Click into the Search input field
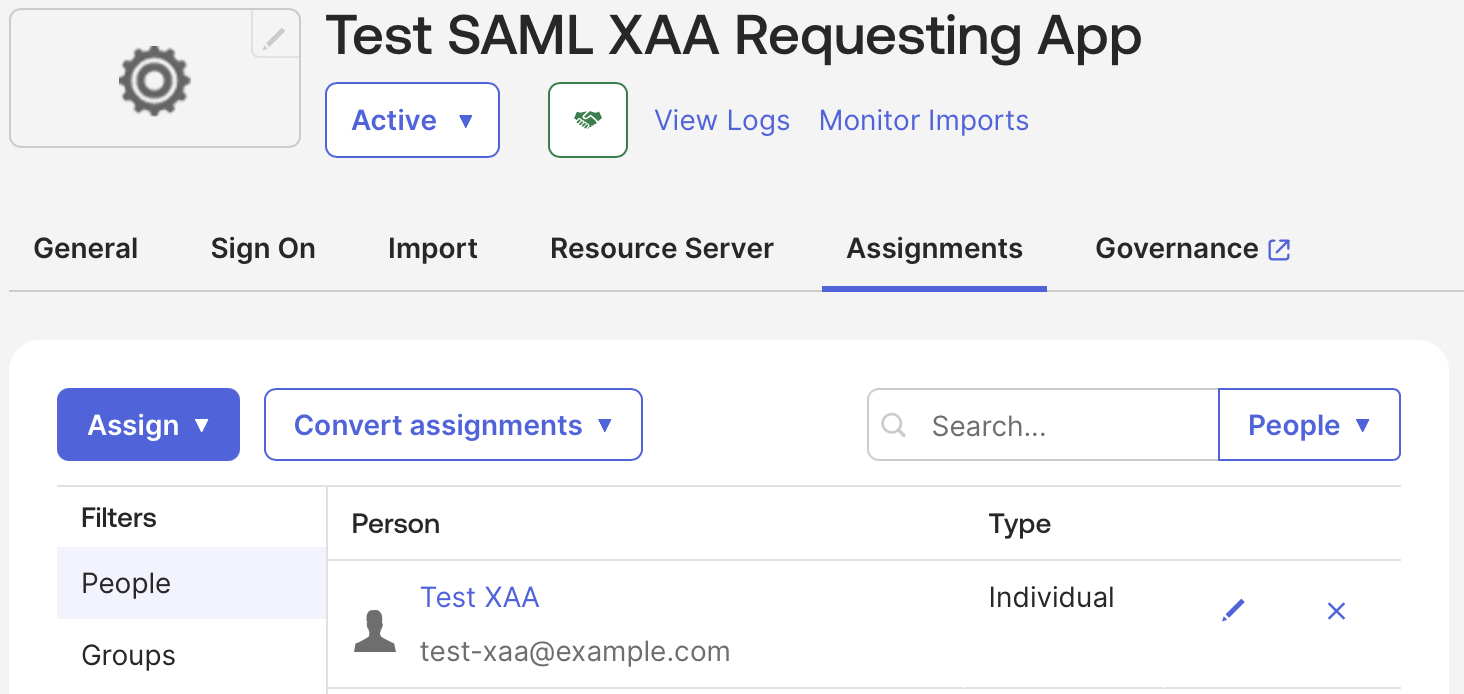1464x694 pixels. tap(1043, 425)
